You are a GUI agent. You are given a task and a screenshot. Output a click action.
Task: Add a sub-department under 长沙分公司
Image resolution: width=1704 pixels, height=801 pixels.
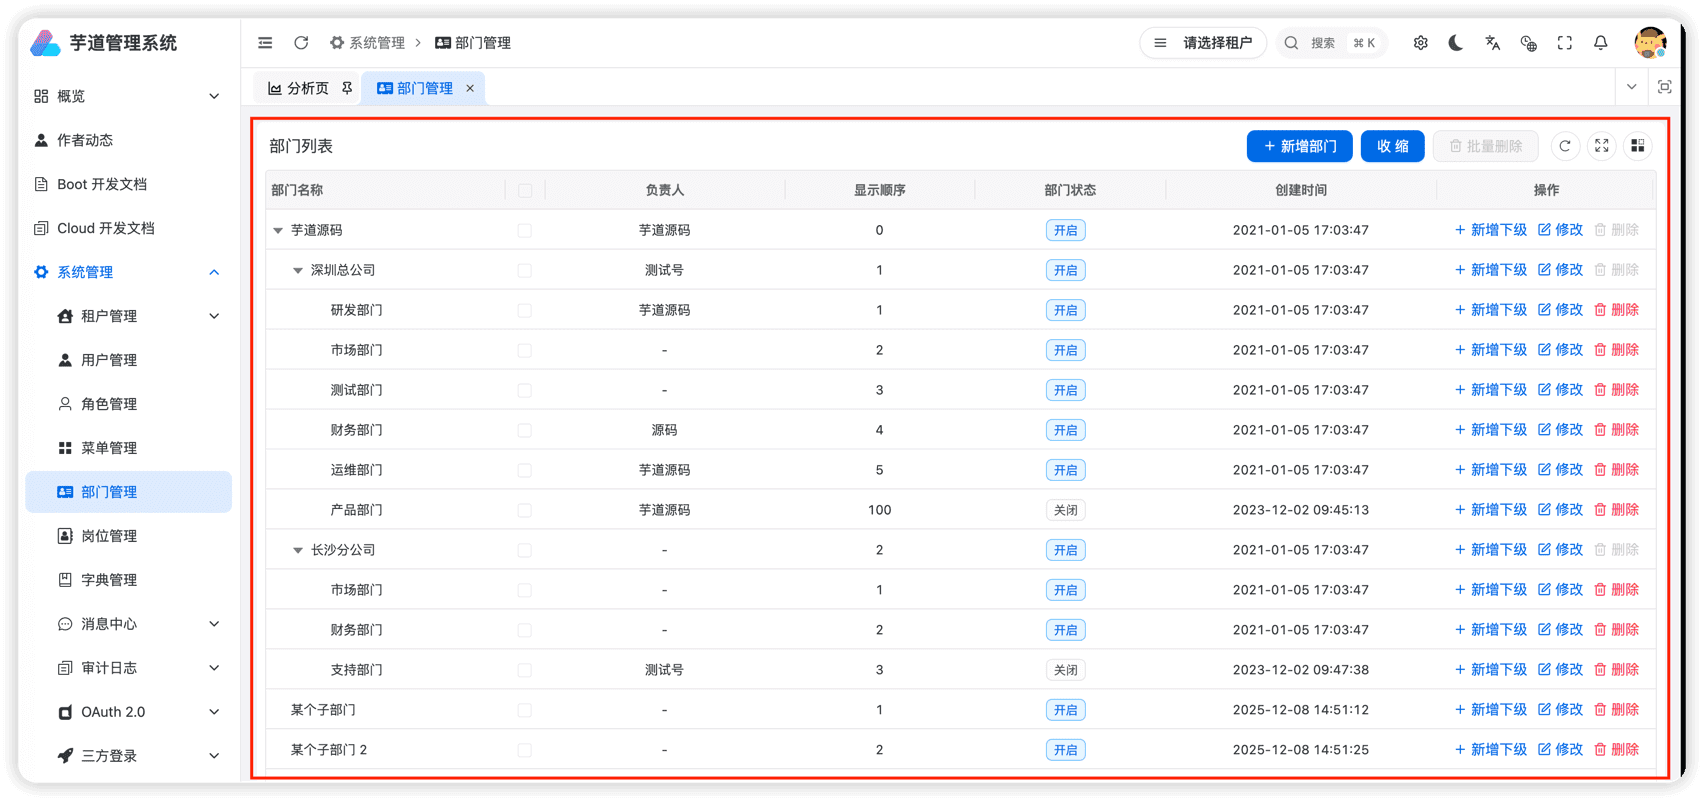(1490, 550)
